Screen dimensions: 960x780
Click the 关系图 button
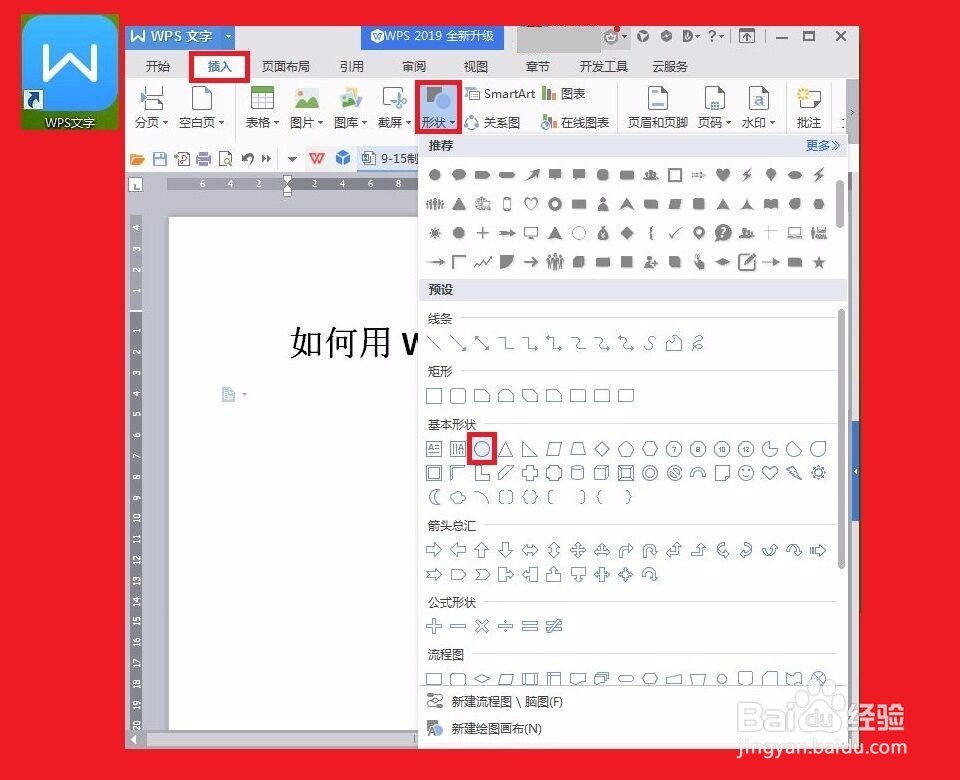click(492, 122)
